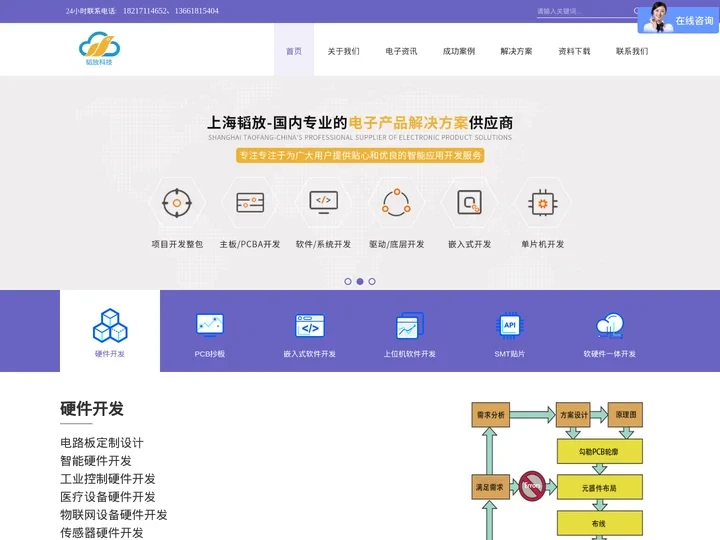The image size is (720, 540).
Task: Open the 项目开发整包 target icon
Action: point(177,203)
